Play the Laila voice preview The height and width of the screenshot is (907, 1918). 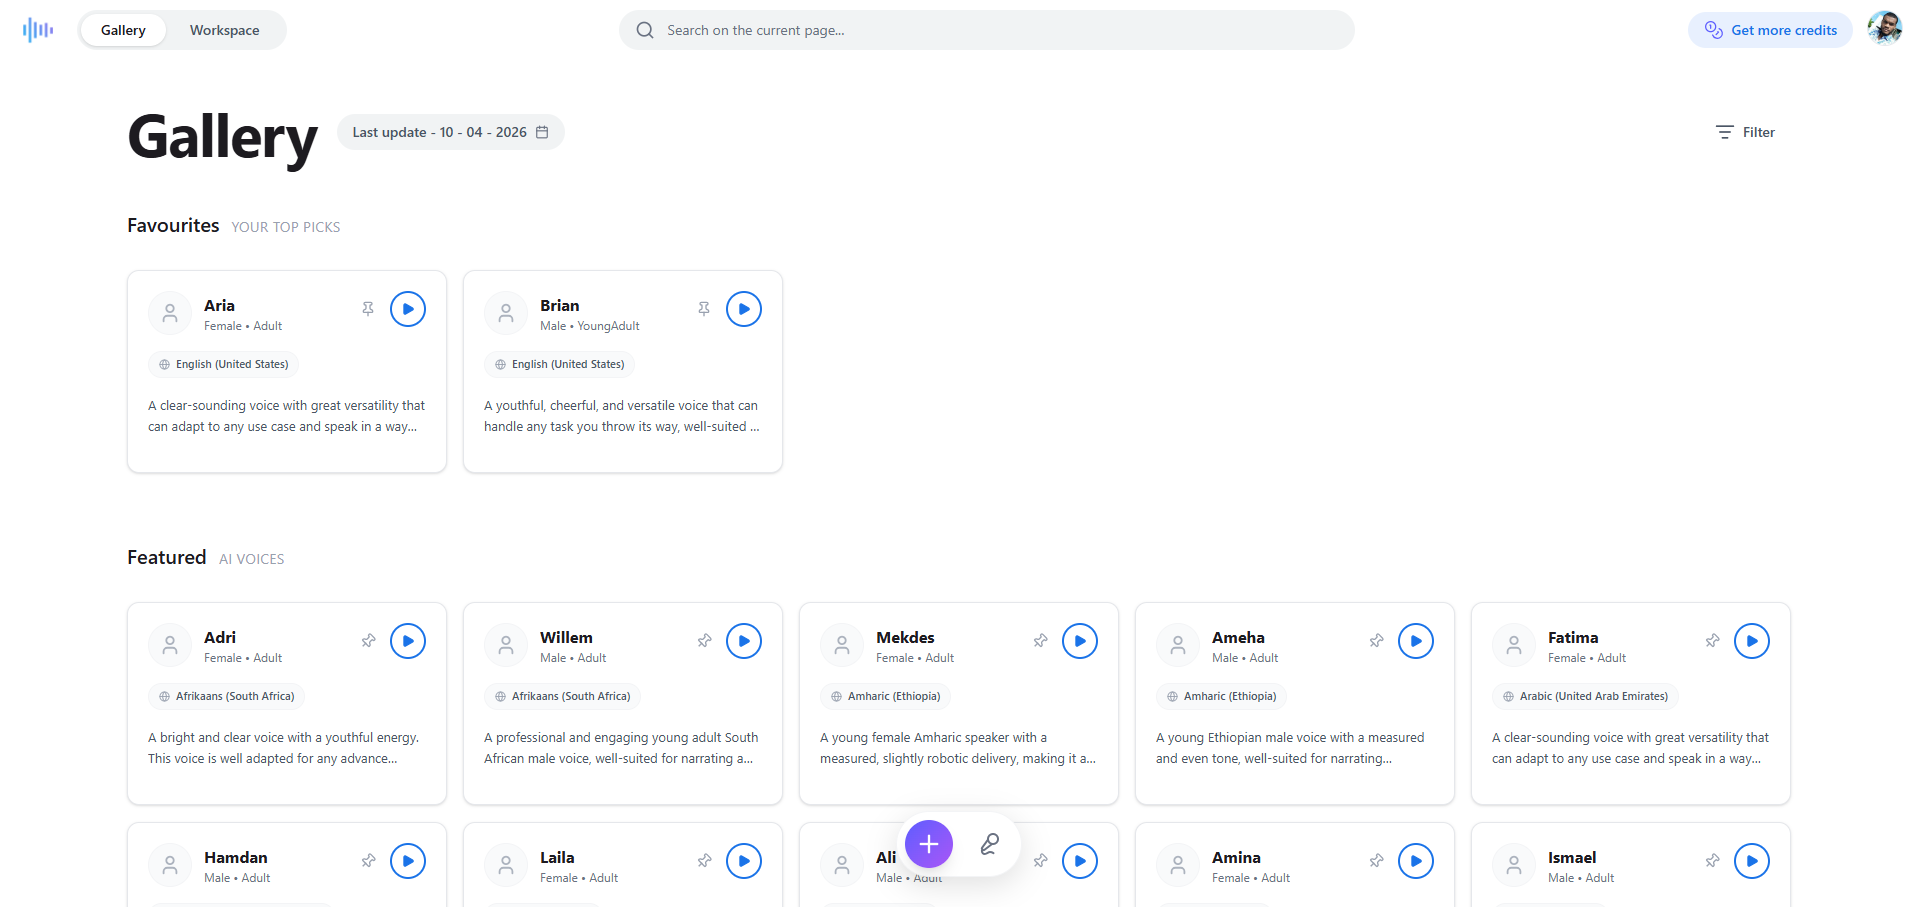click(x=744, y=861)
